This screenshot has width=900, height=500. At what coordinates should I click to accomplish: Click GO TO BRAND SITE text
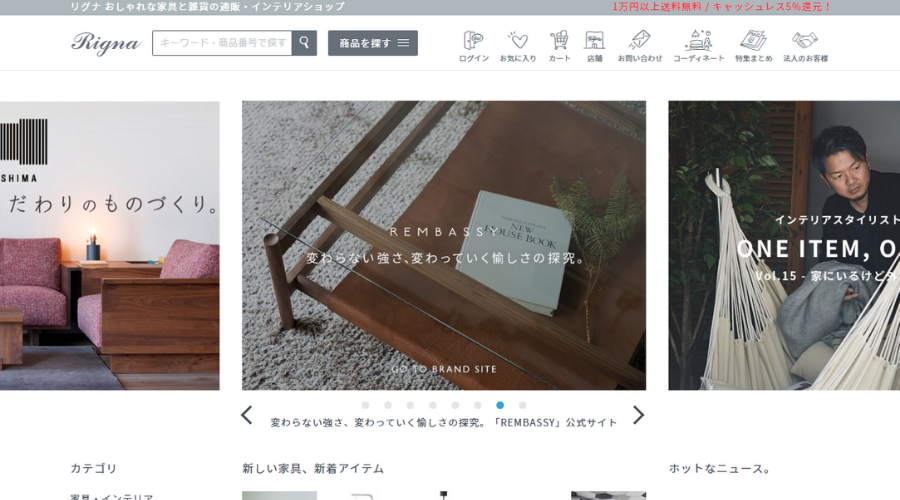pyautogui.click(x=444, y=369)
